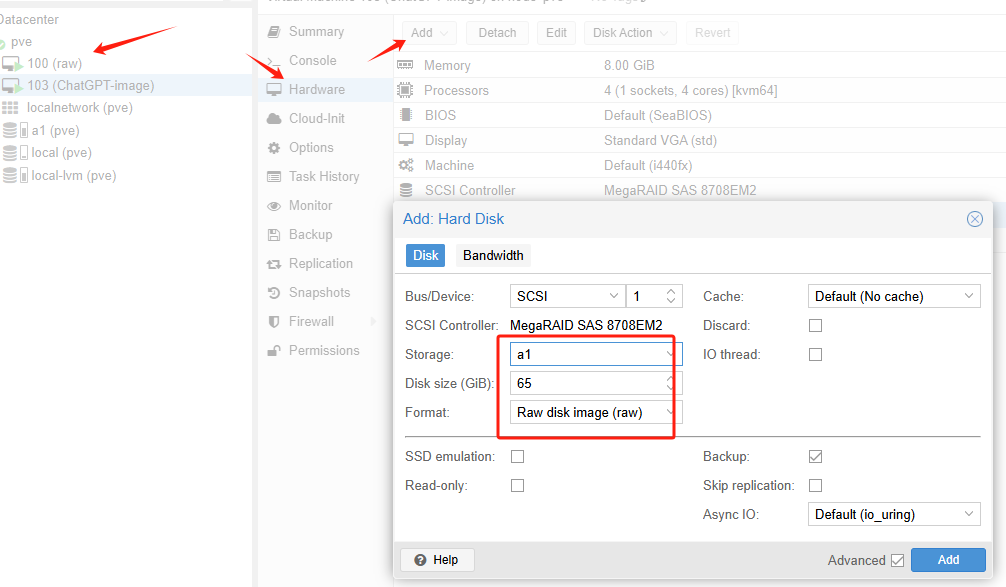Select VM 103 (ChatGPT-image) in tree
The width and height of the screenshot is (1006, 587).
[90, 86]
